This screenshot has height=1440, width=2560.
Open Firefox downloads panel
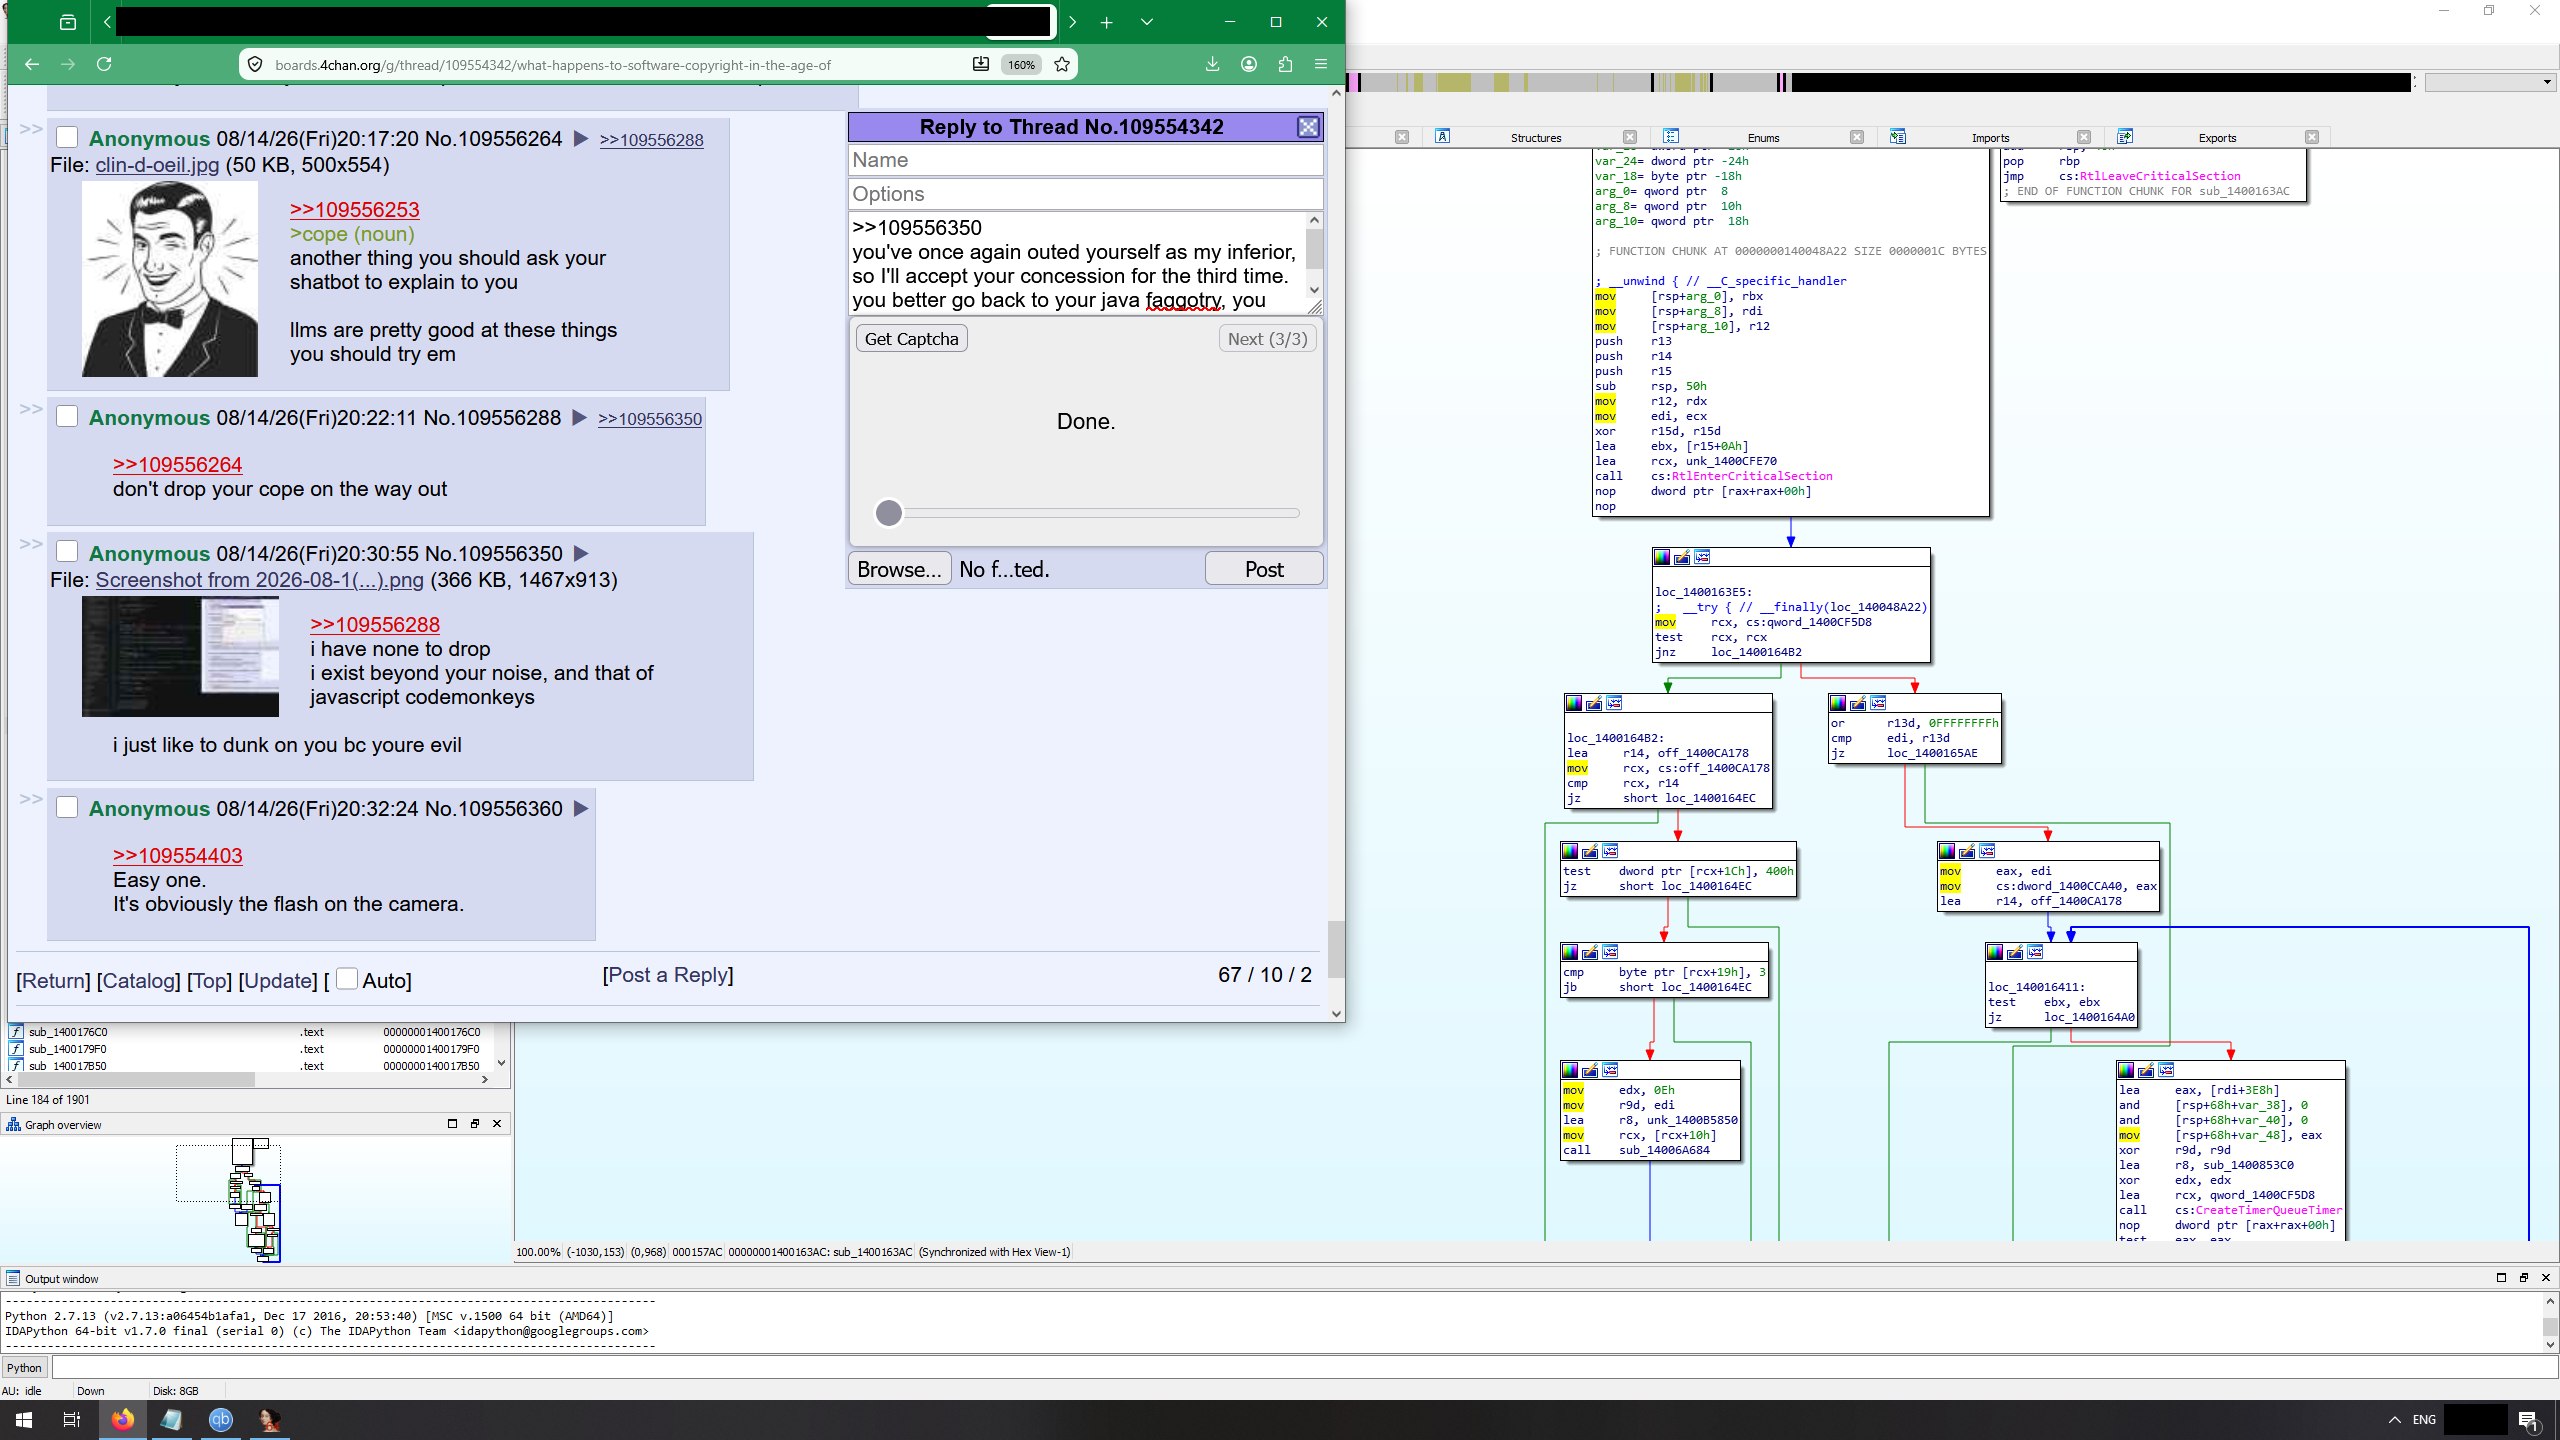[1212, 64]
